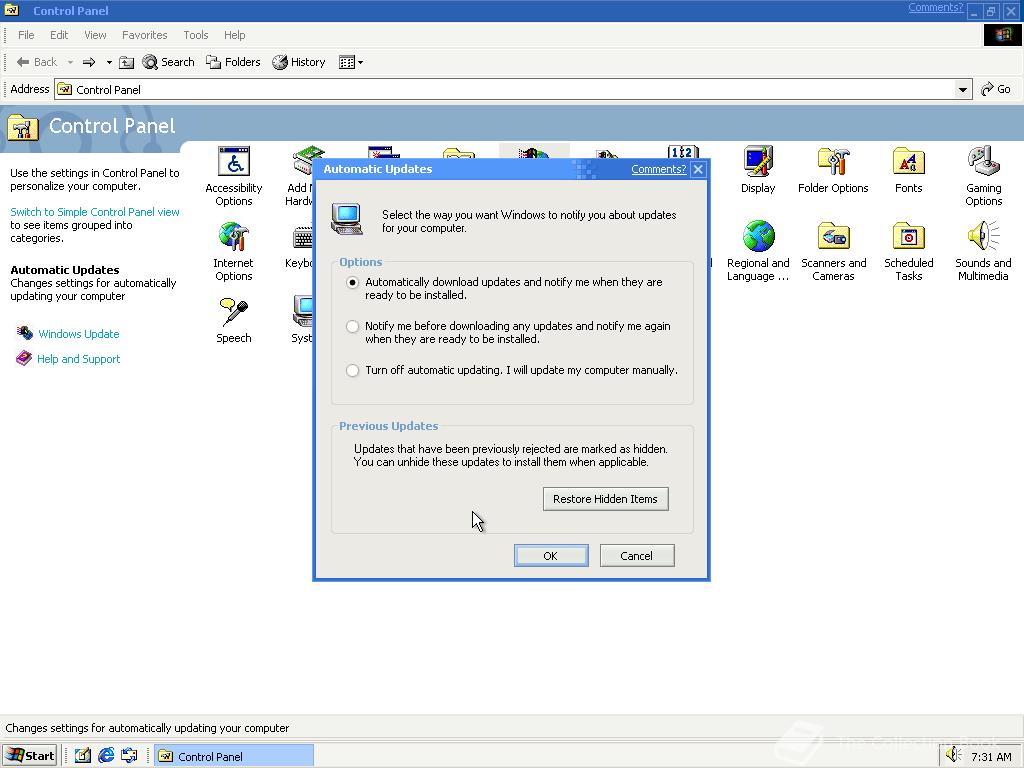Open the File menu
This screenshot has height=768, width=1024.
pyautogui.click(x=26, y=35)
